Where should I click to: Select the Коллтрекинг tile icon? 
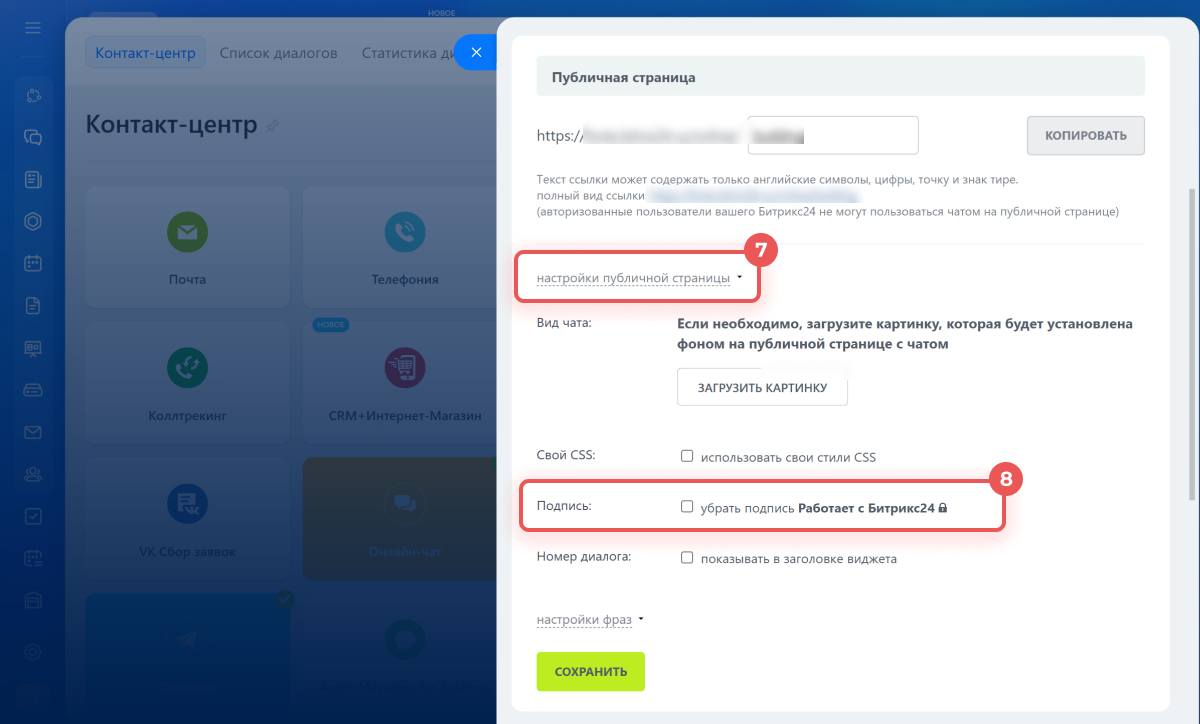click(187, 368)
